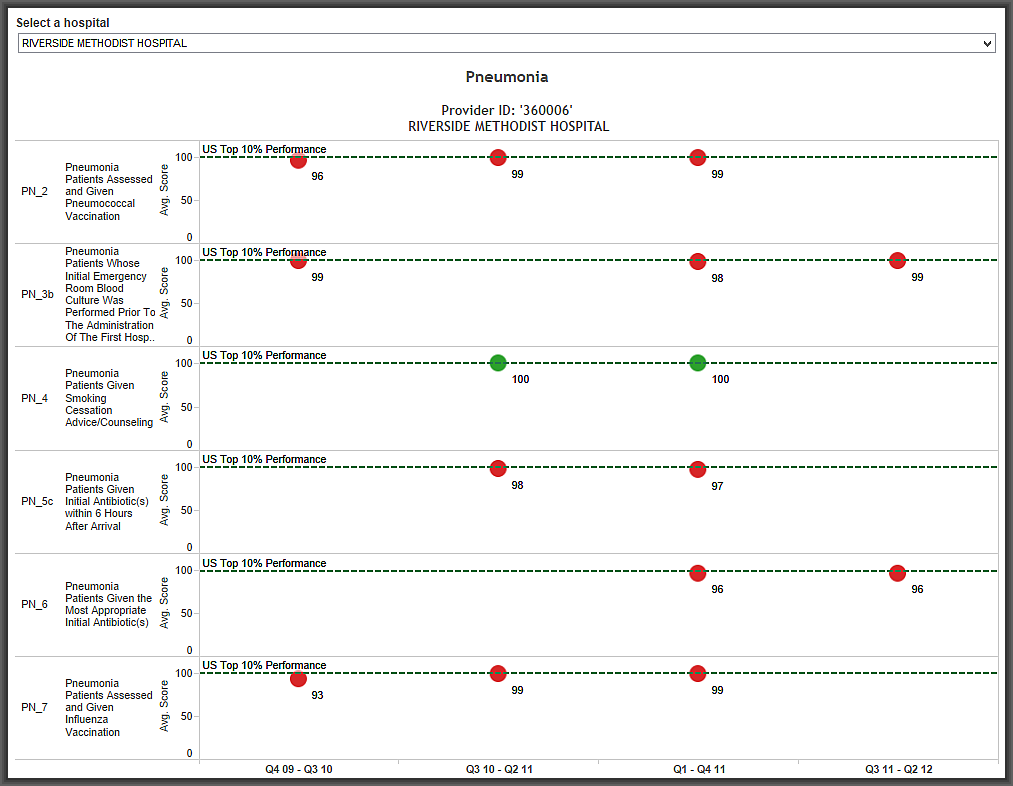
Task: Click the dropdown arrow of hospital selector
Action: point(987,43)
